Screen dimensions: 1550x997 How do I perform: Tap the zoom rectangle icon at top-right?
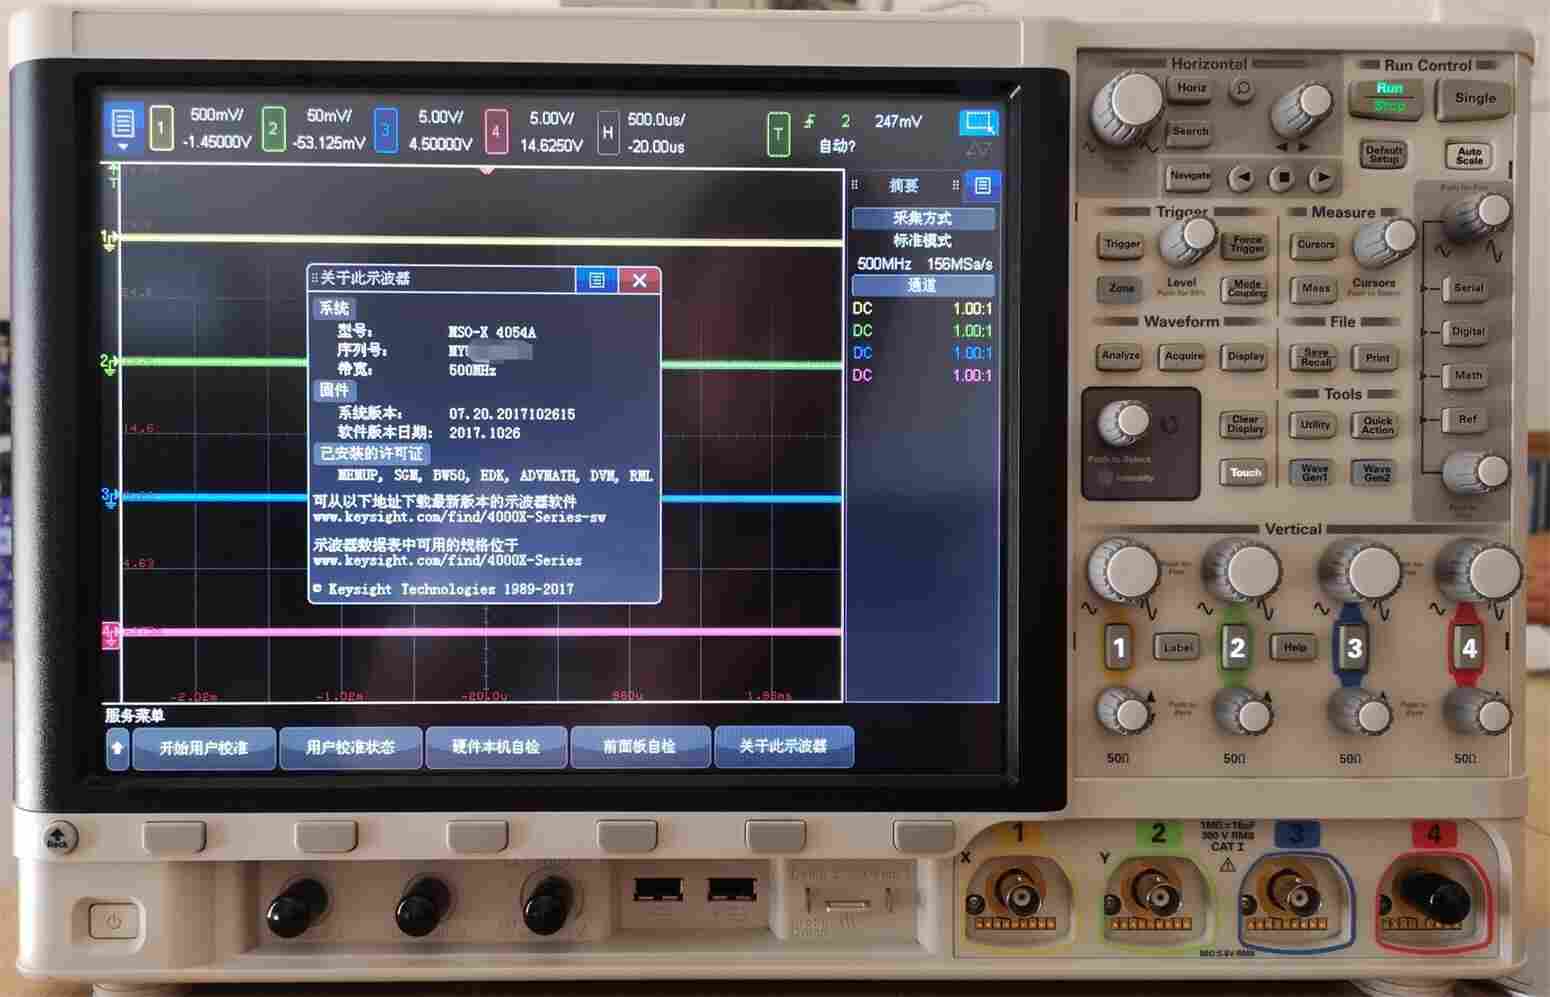click(x=978, y=123)
